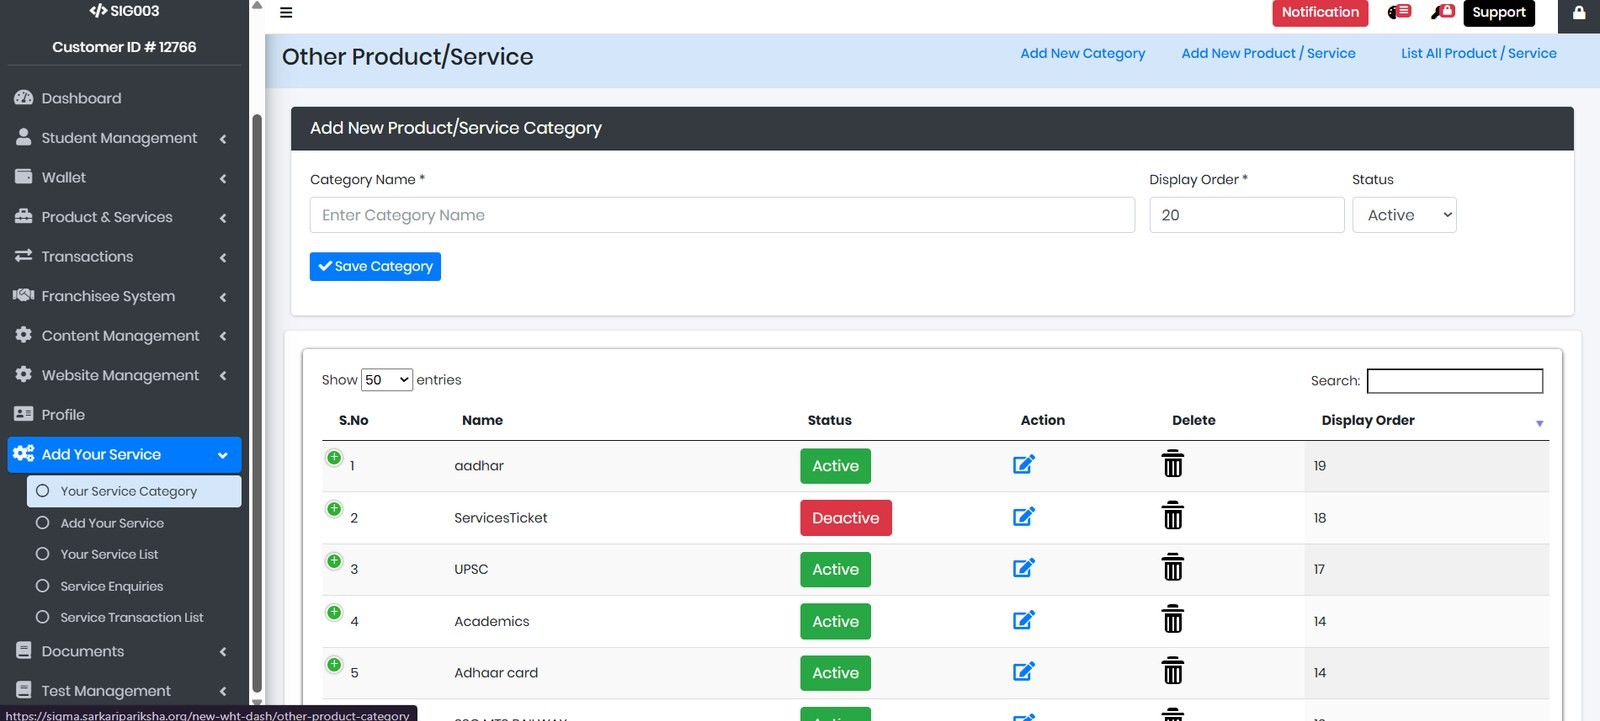Click the Student Management user icon
Viewport: 1600px width, 721px height.
(x=24, y=137)
